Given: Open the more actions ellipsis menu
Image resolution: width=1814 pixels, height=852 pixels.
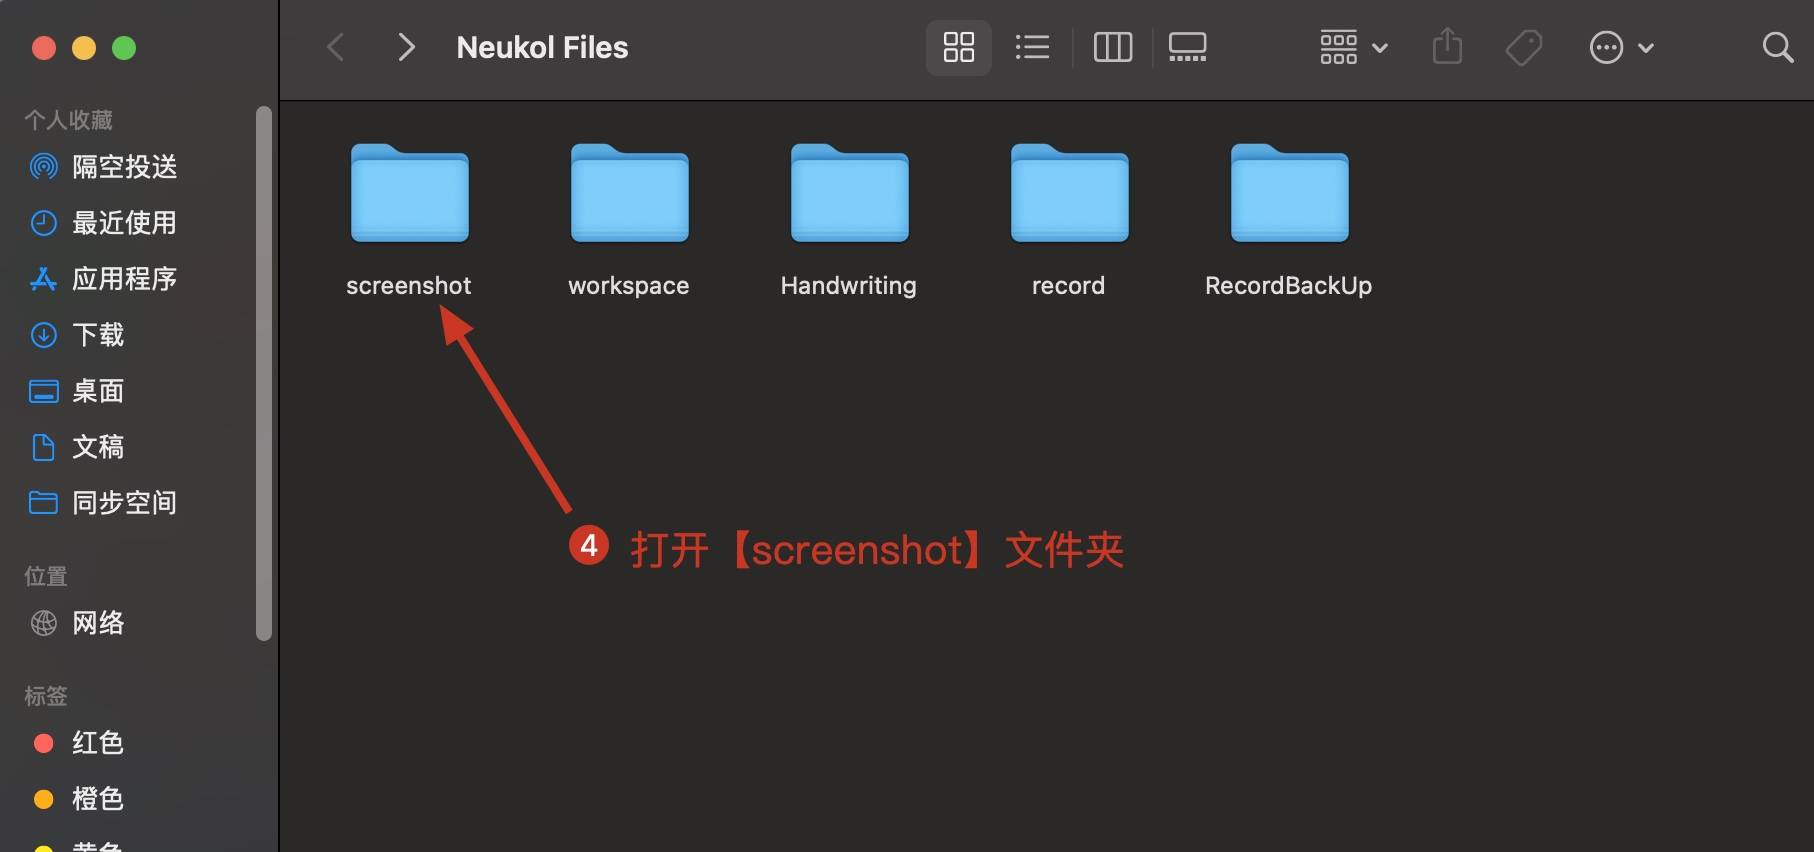Looking at the screenshot, I should [x=1621, y=47].
